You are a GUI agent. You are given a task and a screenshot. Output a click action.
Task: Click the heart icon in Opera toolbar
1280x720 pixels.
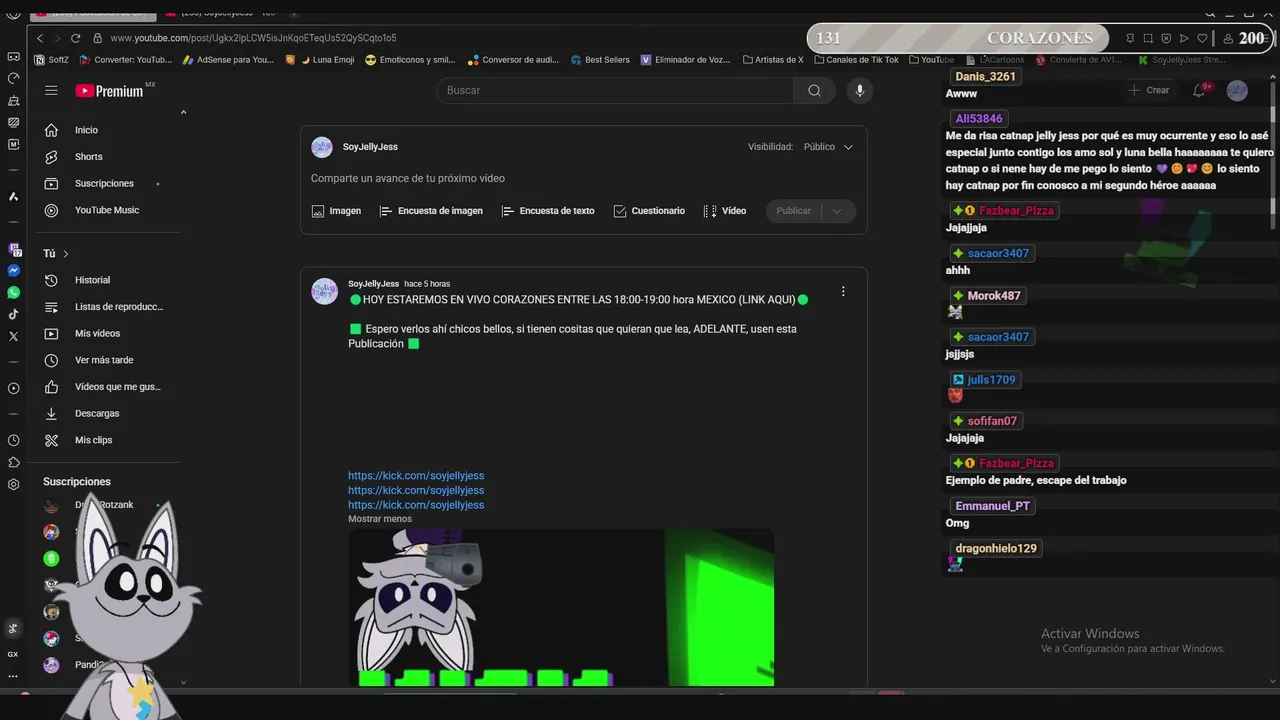coord(1202,38)
